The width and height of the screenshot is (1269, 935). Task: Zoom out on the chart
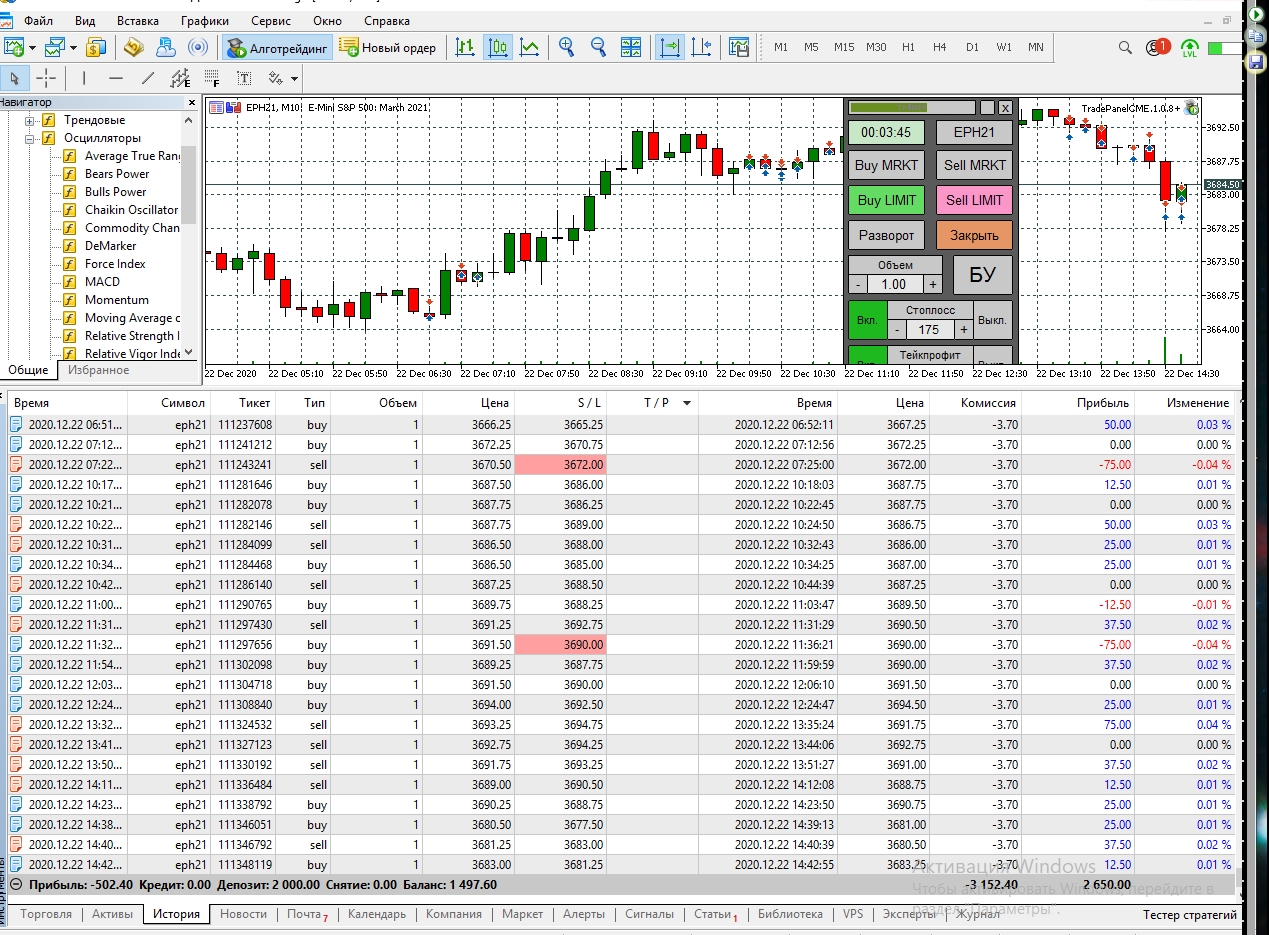pos(599,47)
